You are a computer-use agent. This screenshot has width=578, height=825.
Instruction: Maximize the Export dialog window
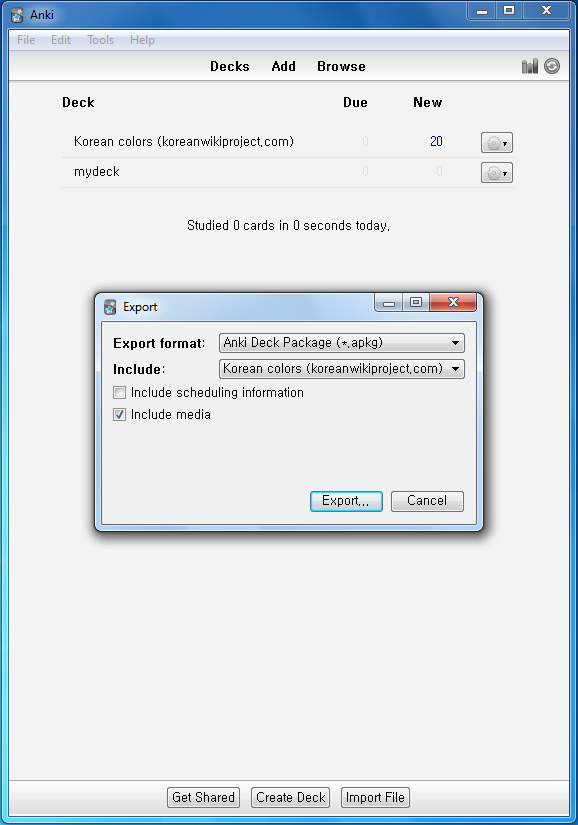416,302
